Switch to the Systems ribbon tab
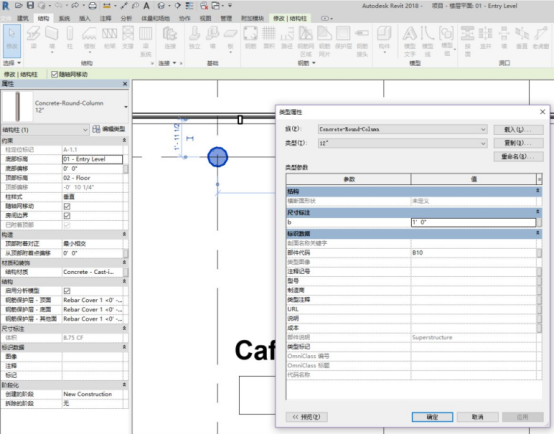 (x=64, y=18)
